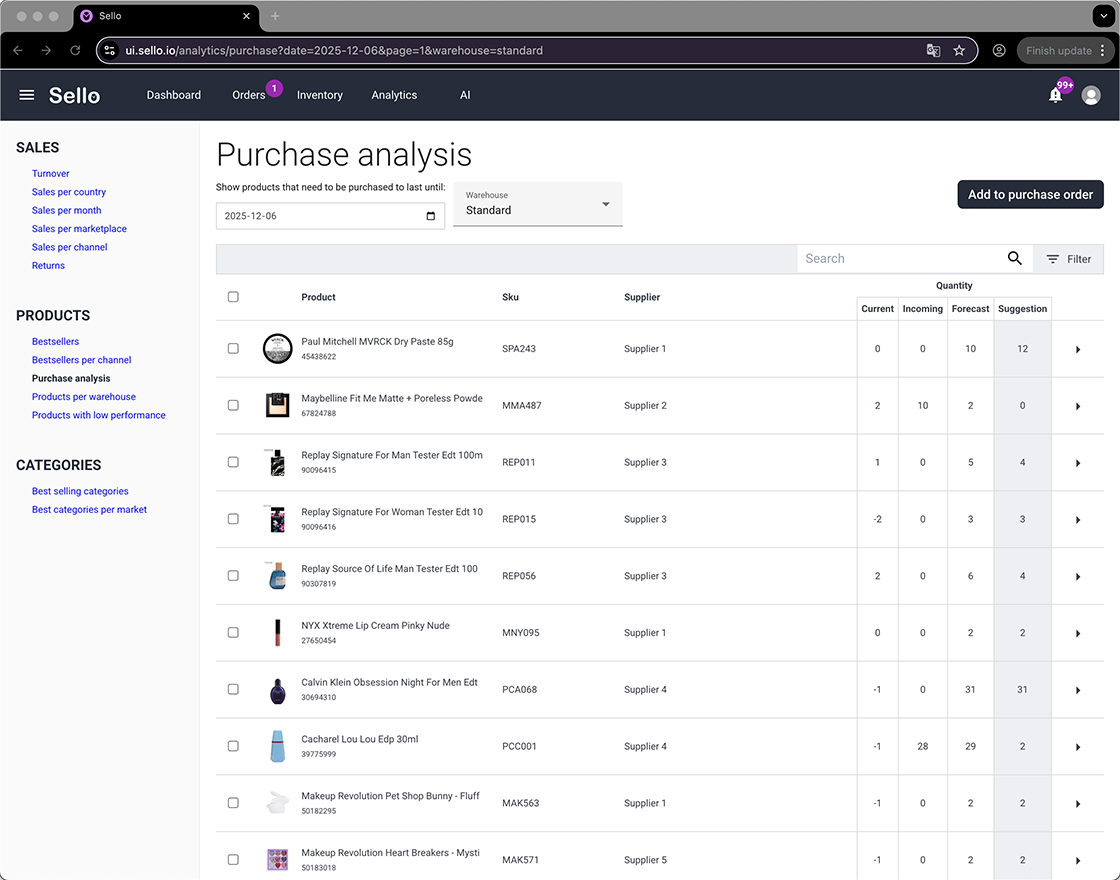Click the translate icon in address bar
The image size is (1120, 880).
click(x=932, y=50)
